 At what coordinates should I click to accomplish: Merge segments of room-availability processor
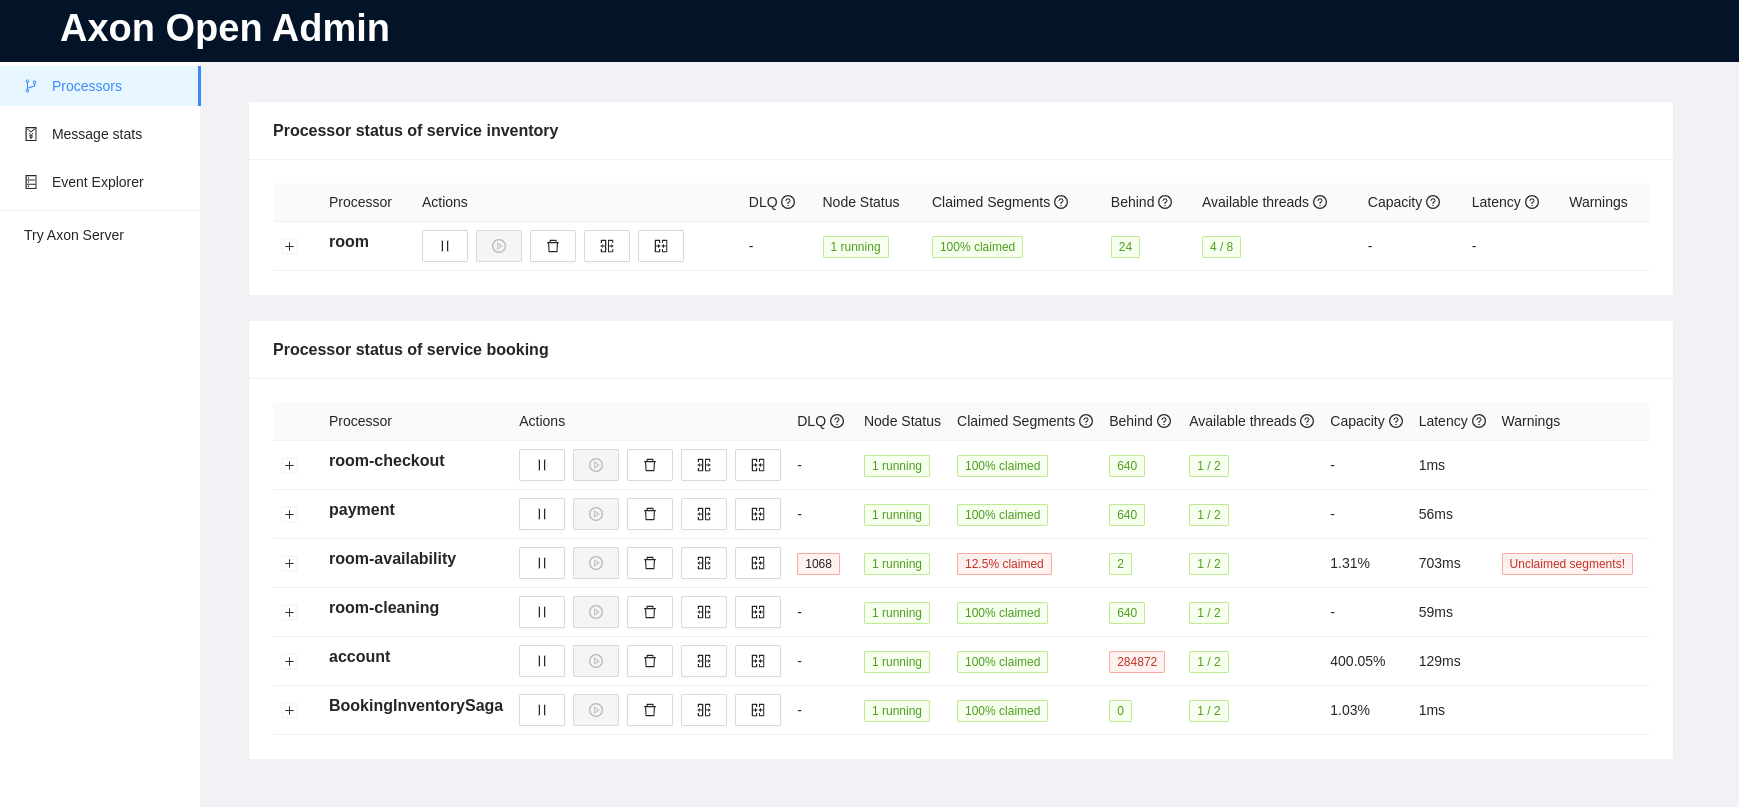(x=758, y=563)
